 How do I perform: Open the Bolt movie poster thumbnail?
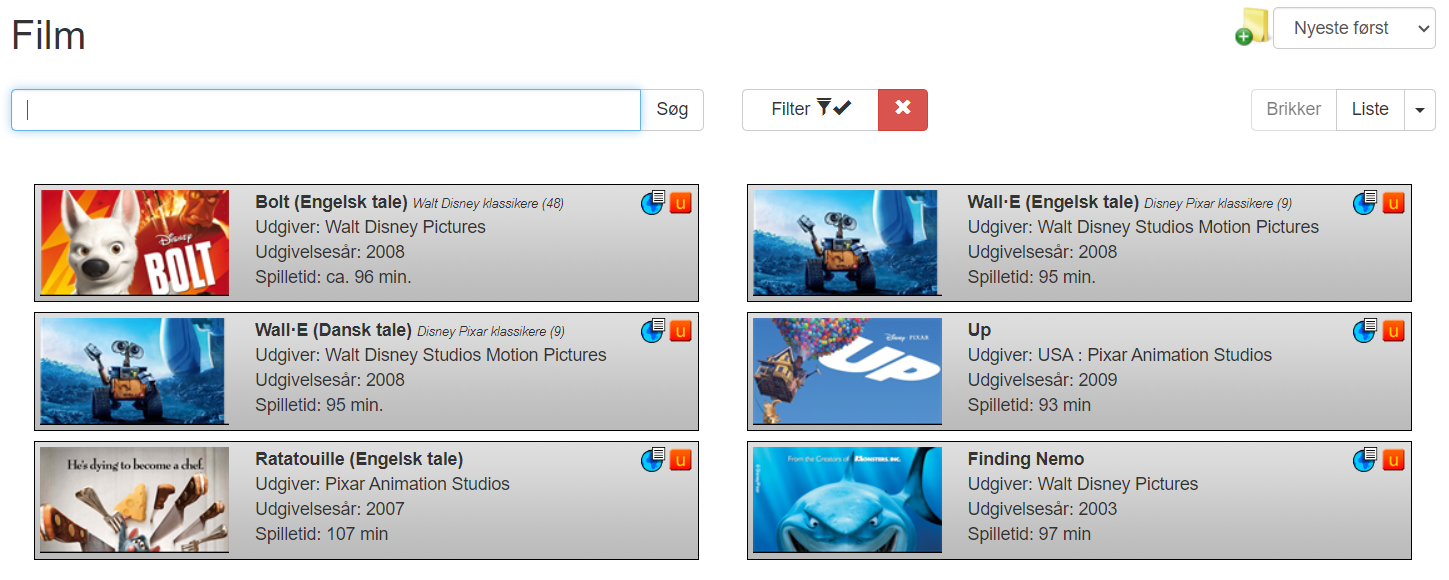(x=135, y=243)
